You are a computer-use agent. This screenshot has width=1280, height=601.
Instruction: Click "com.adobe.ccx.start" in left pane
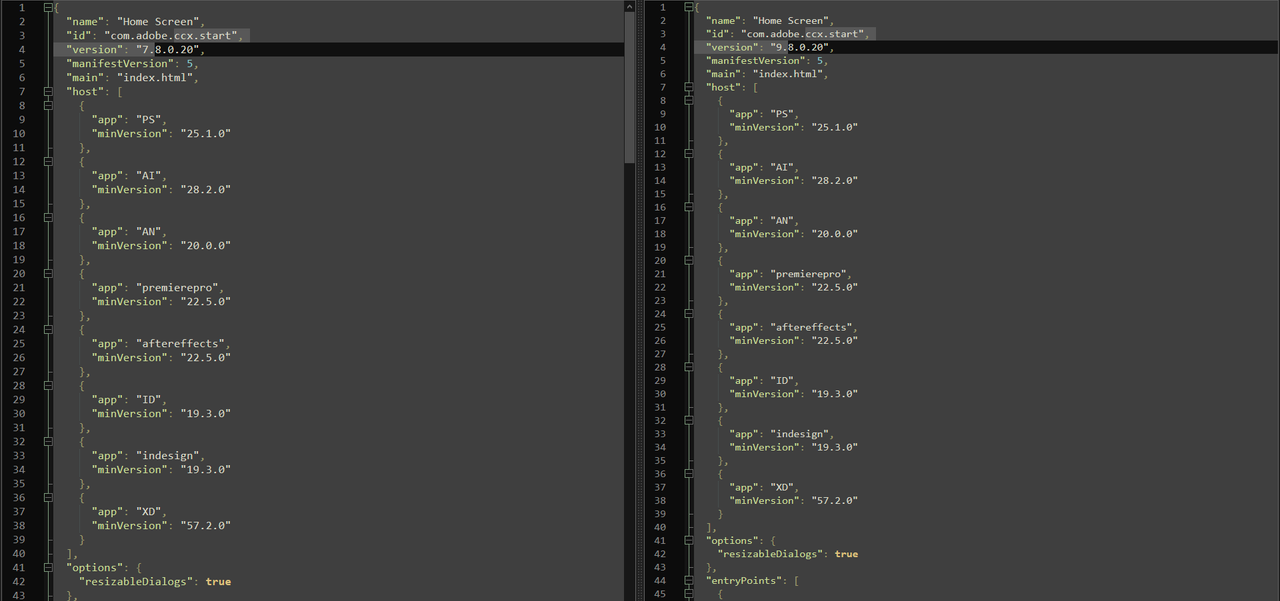[x=173, y=36]
